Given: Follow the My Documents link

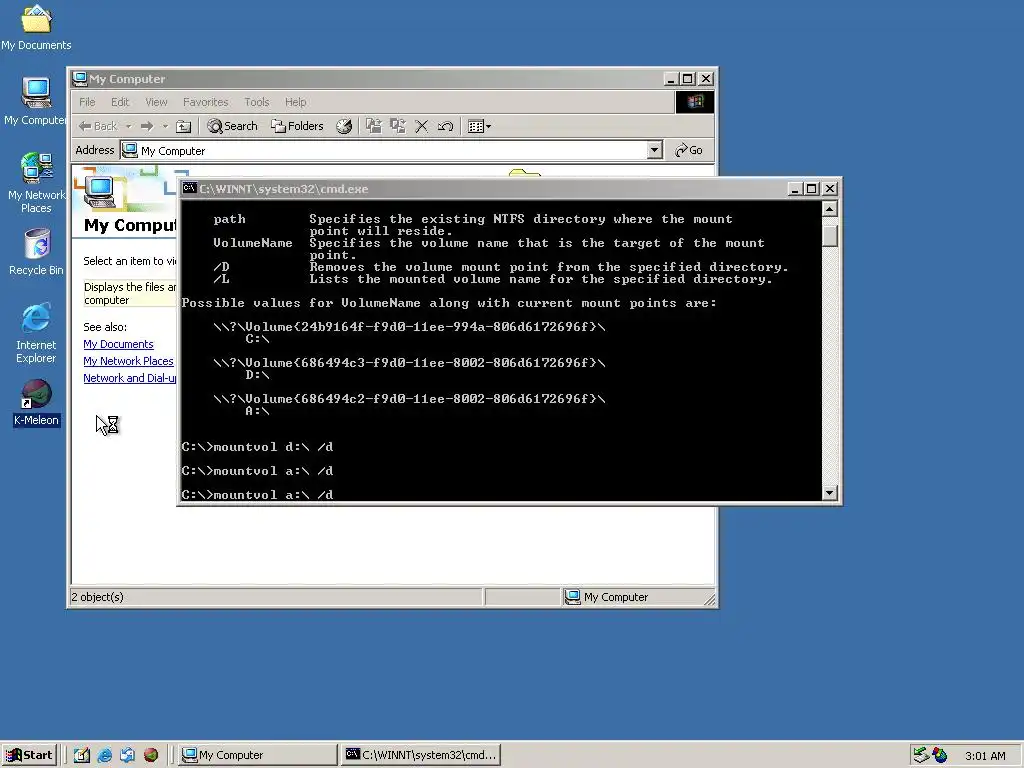Looking at the screenshot, I should pyautogui.click(x=118, y=344).
